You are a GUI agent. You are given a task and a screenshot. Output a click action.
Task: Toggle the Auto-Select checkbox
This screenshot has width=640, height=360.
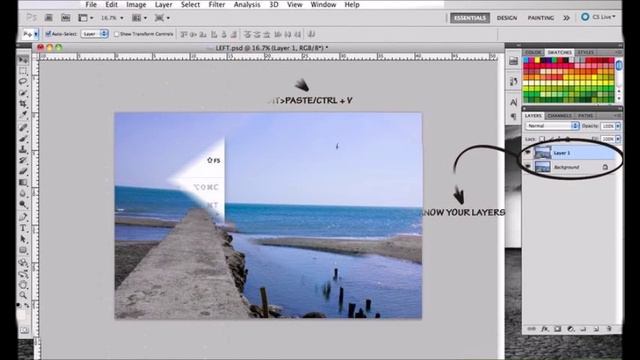pos(48,34)
